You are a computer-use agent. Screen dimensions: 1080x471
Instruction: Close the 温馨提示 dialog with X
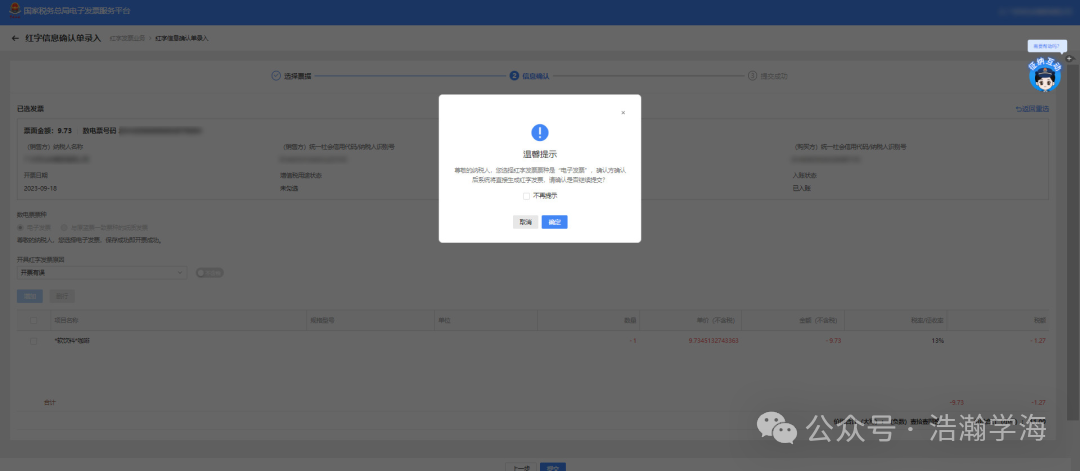pos(623,113)
